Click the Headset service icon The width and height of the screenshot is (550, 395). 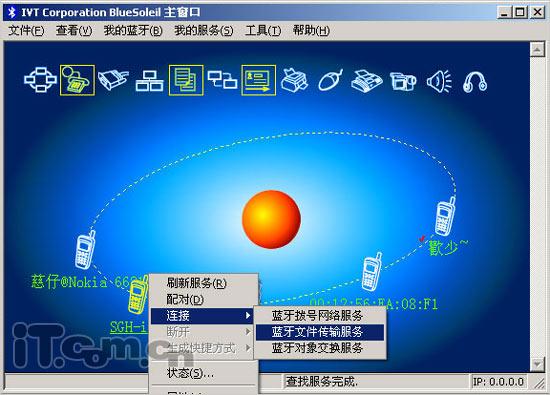pyautogui.click(x=475, y=82)
